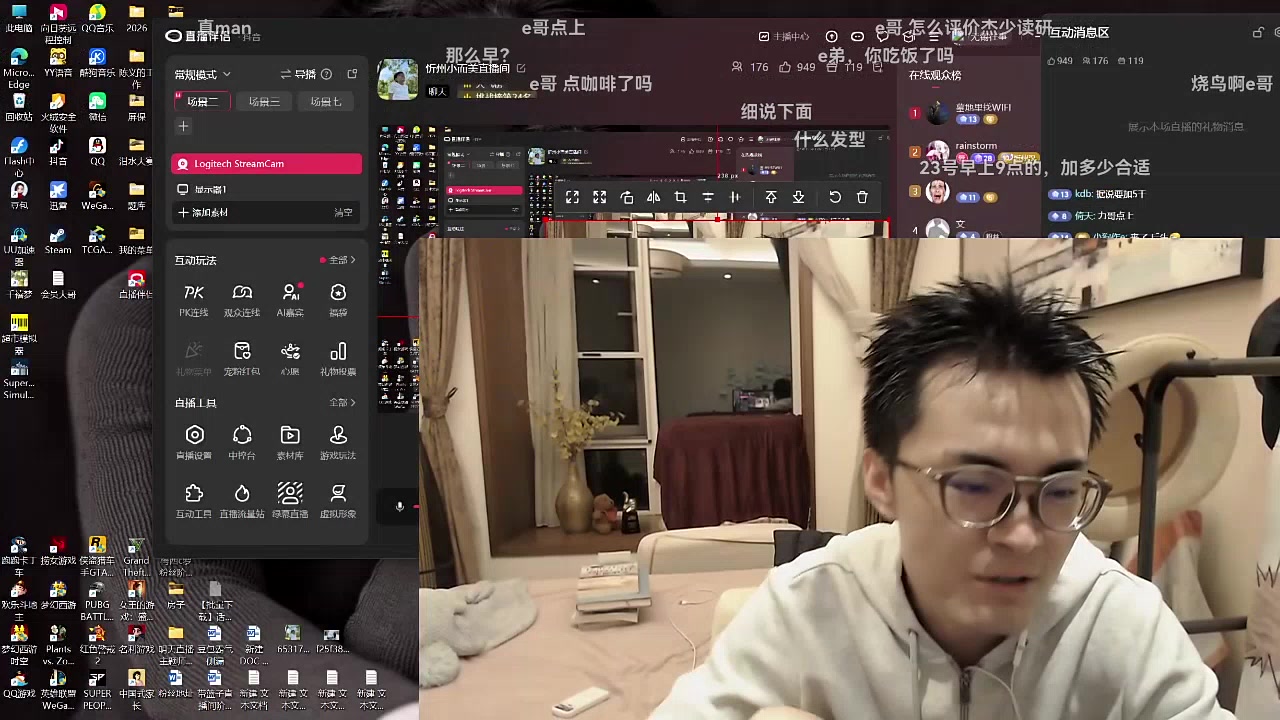
Task: Expand the 常规模式 mode dropdown
Action: 203,75
